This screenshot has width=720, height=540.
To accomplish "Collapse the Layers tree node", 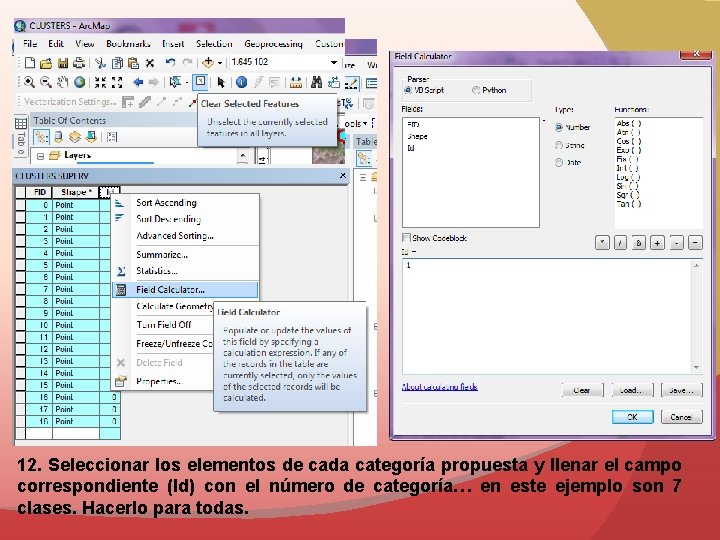I will pos(40,156).
